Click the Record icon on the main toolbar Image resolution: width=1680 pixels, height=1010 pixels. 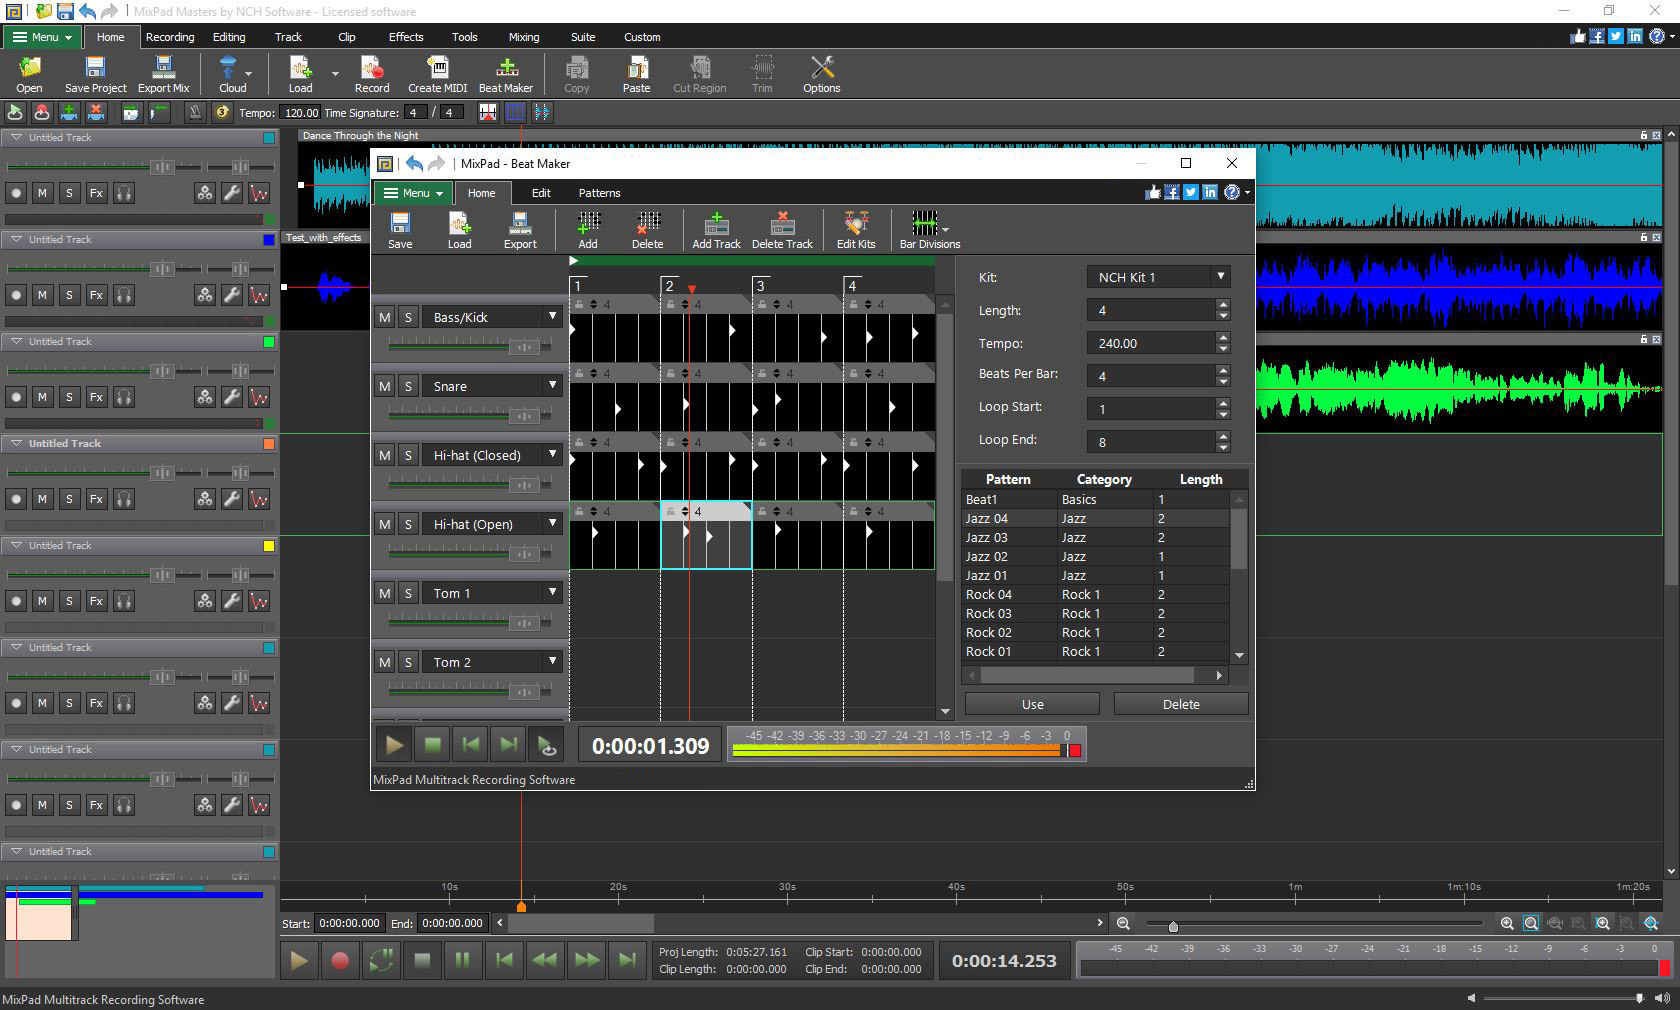(371, 73)
